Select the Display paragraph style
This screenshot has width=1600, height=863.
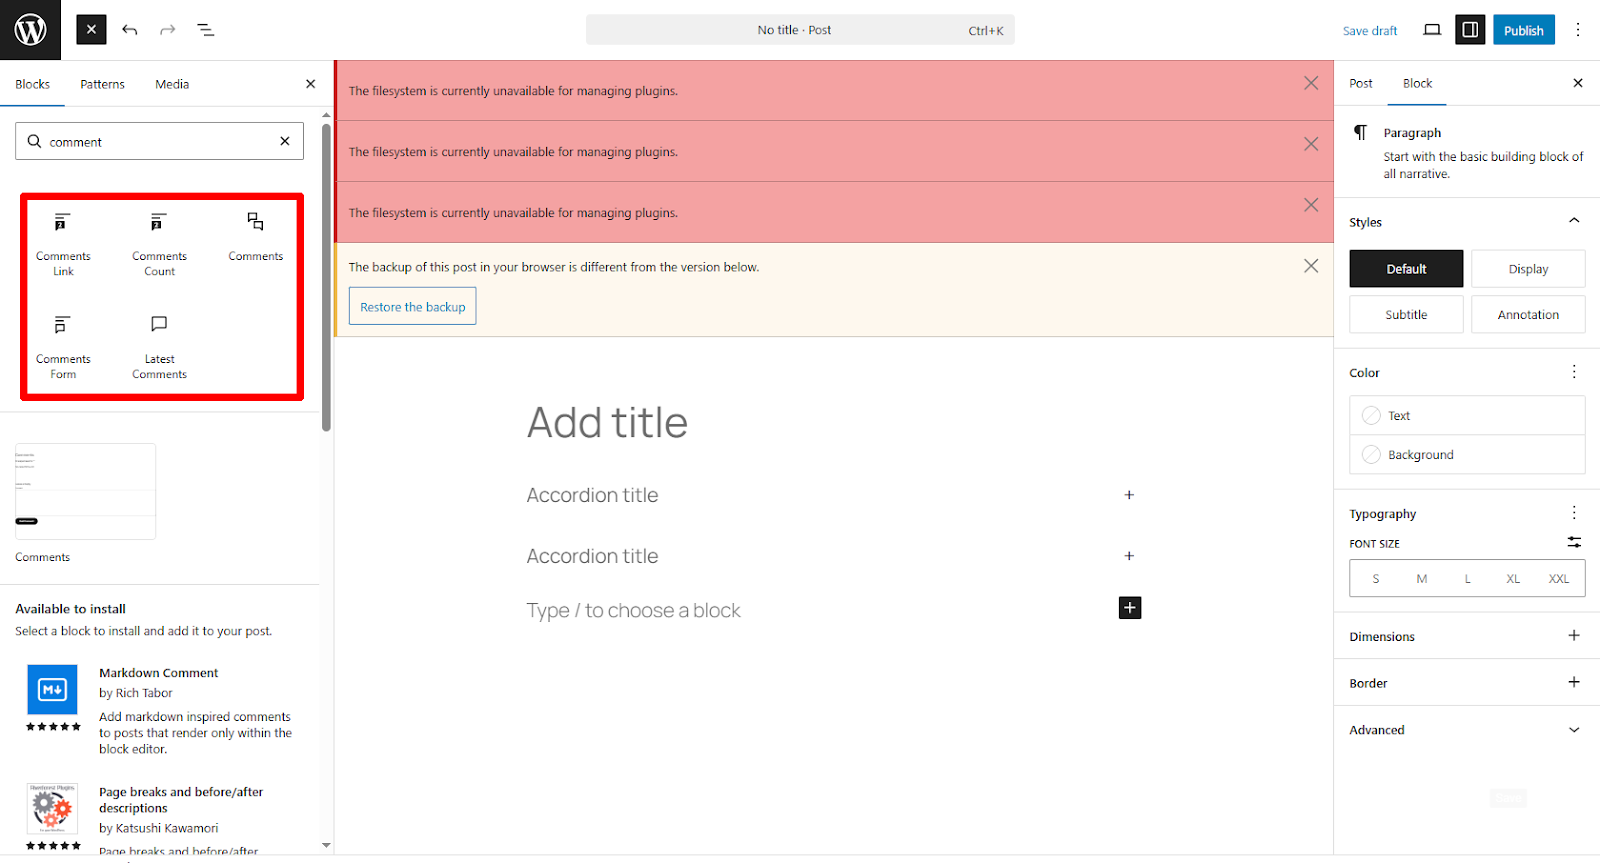1527,269
